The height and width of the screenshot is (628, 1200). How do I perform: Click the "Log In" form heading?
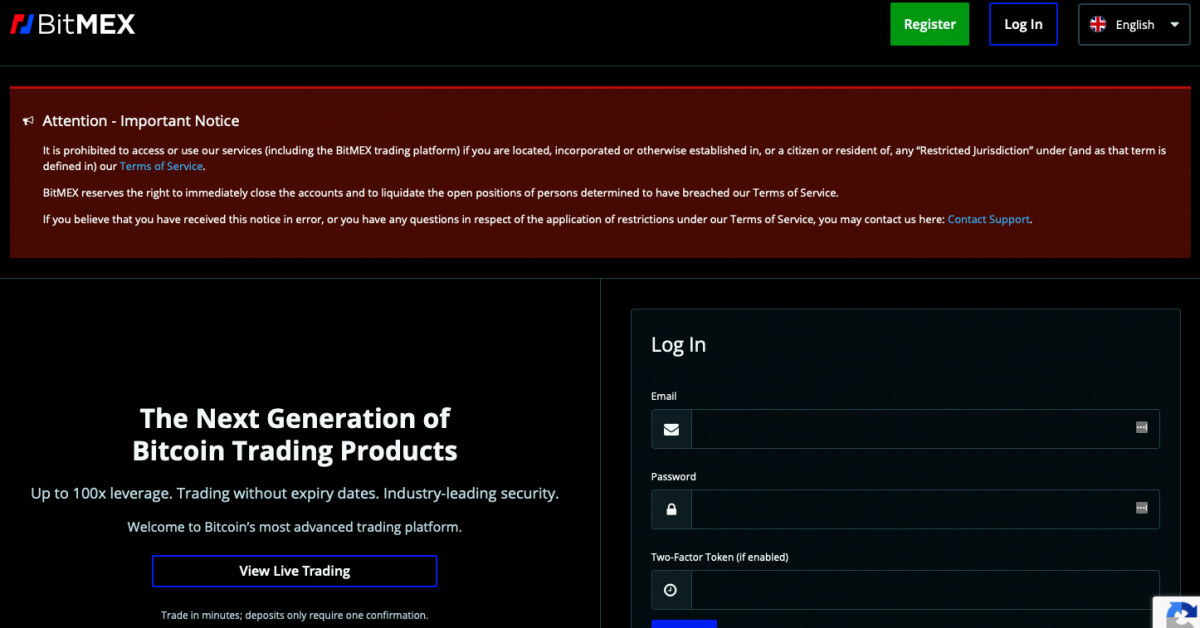tap(678, 345)
